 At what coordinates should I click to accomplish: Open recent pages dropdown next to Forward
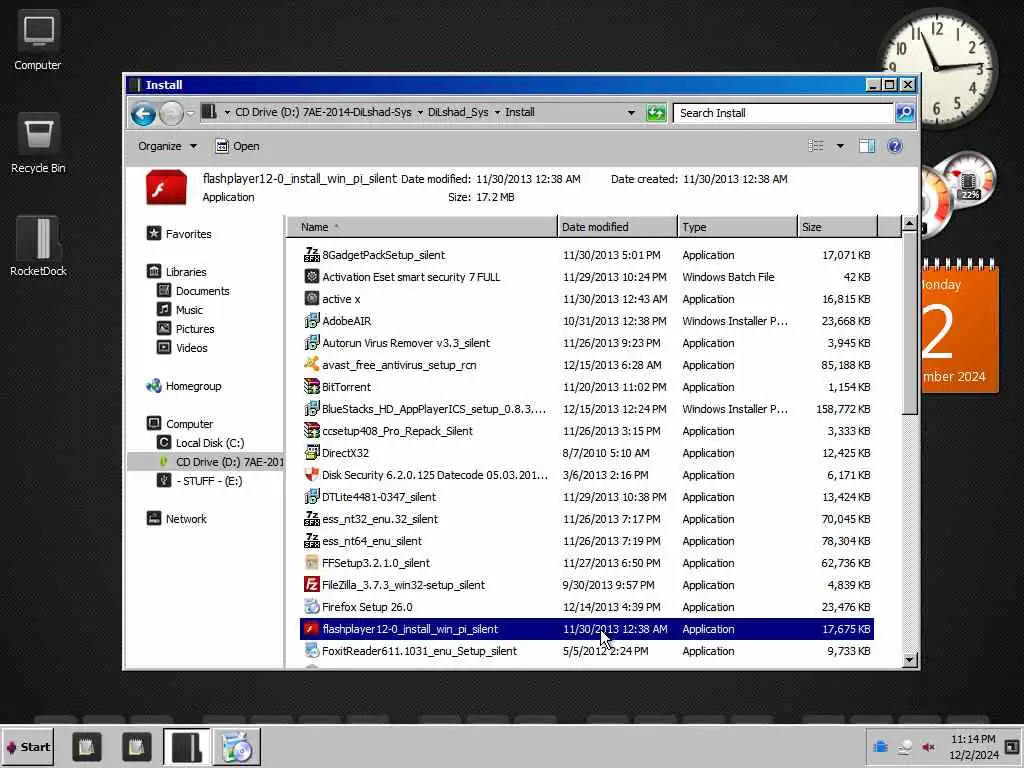tap(190, 113)
